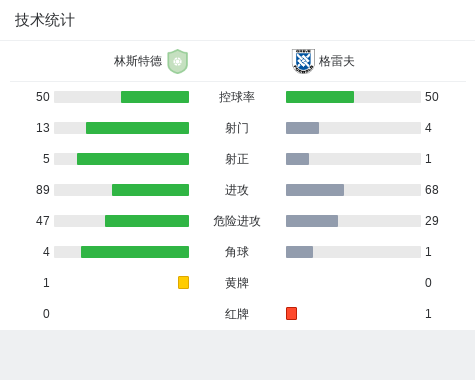Image resolution: width=475 pixels, height=380 pixels.
Task: Click the 格雷夫 blue crest team logo
Action: click(303, 61)
